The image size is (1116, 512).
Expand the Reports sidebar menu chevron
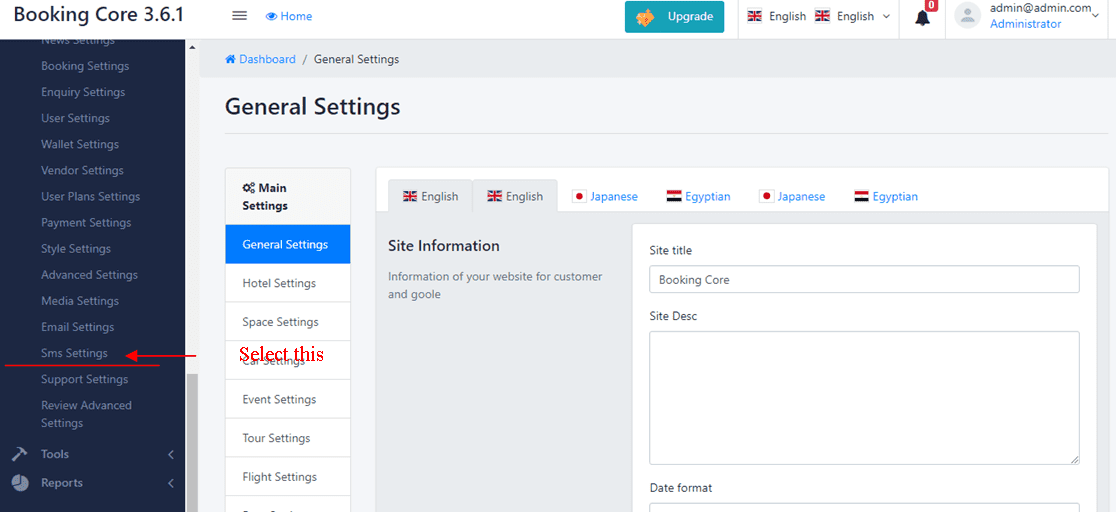(171, 484)
